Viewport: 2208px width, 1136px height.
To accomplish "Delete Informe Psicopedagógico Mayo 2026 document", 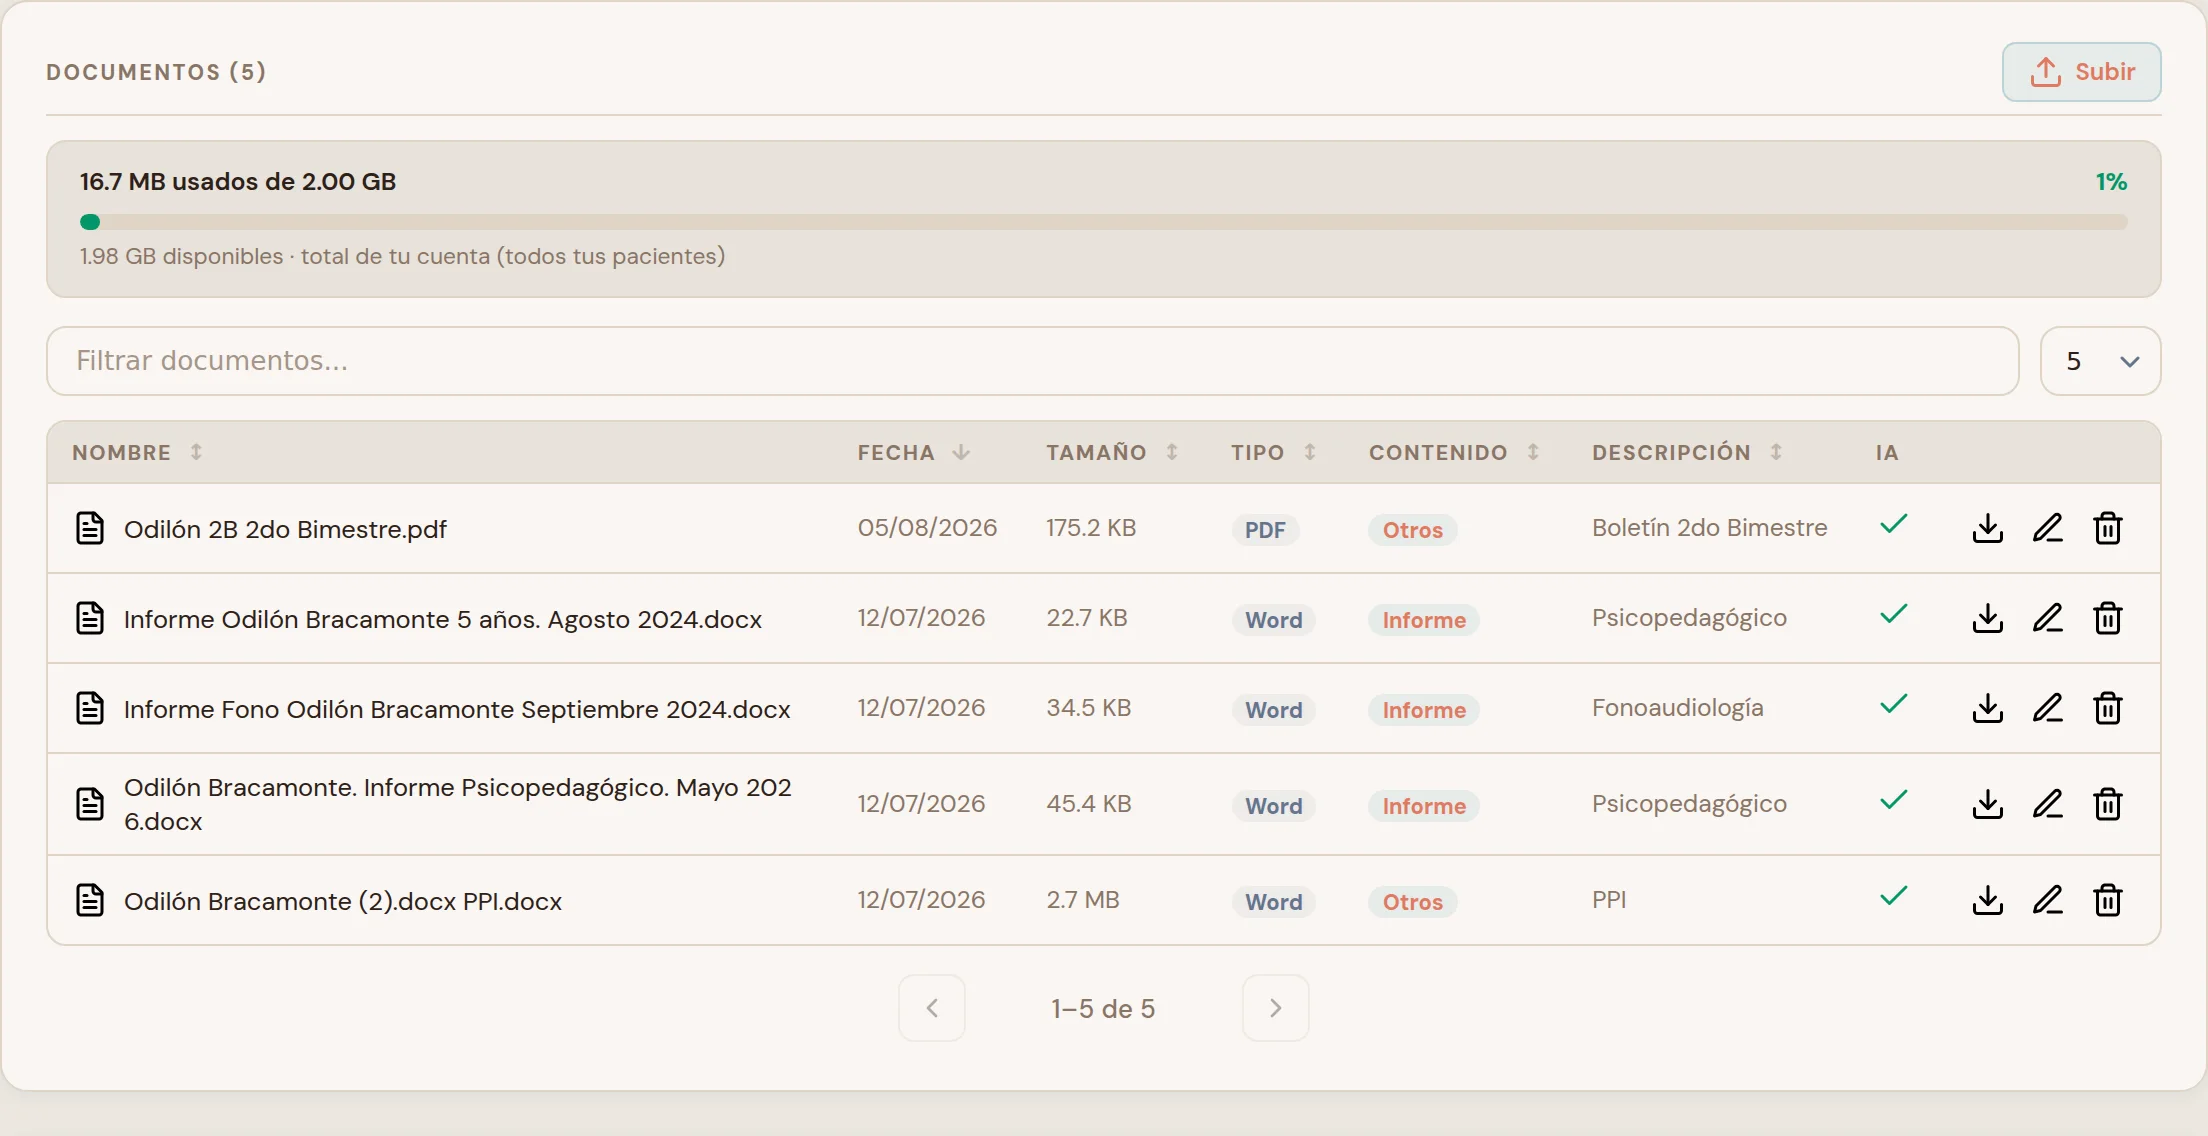I will [2107, 804].
